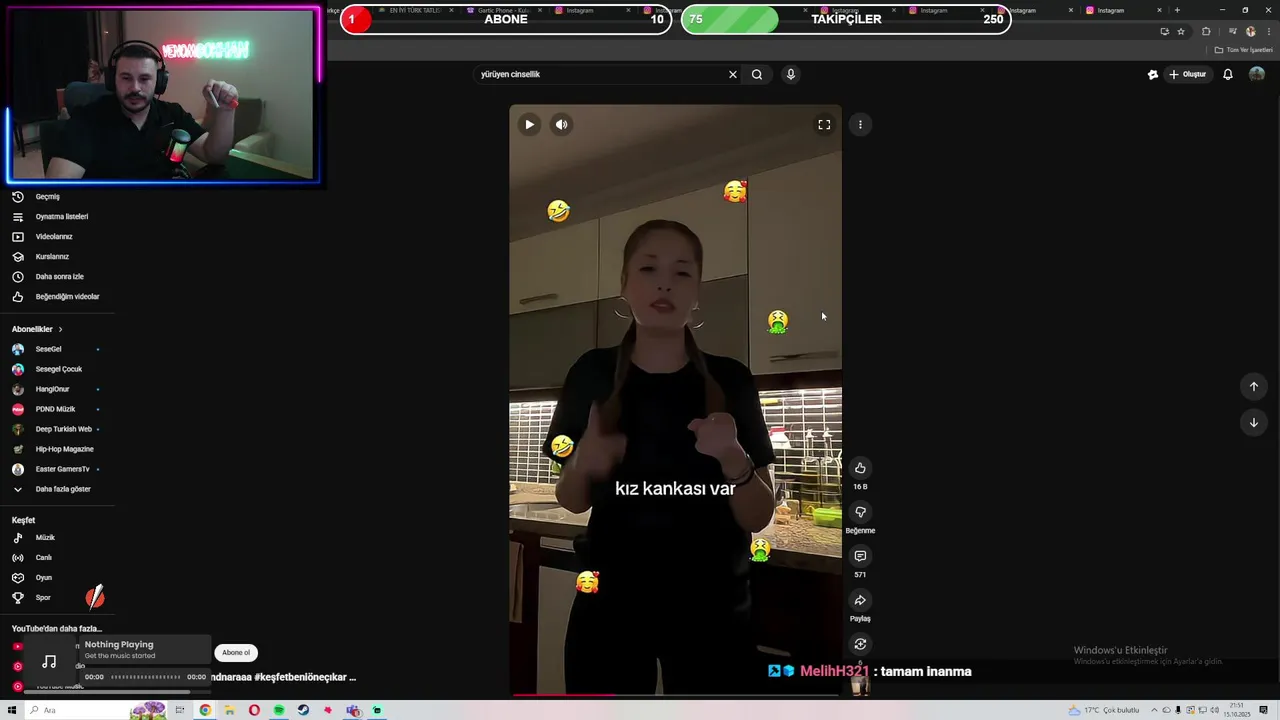Click the Oluştur create button
The height and width of the screenshot is (720, 1280).
(x=1188, y=74)
